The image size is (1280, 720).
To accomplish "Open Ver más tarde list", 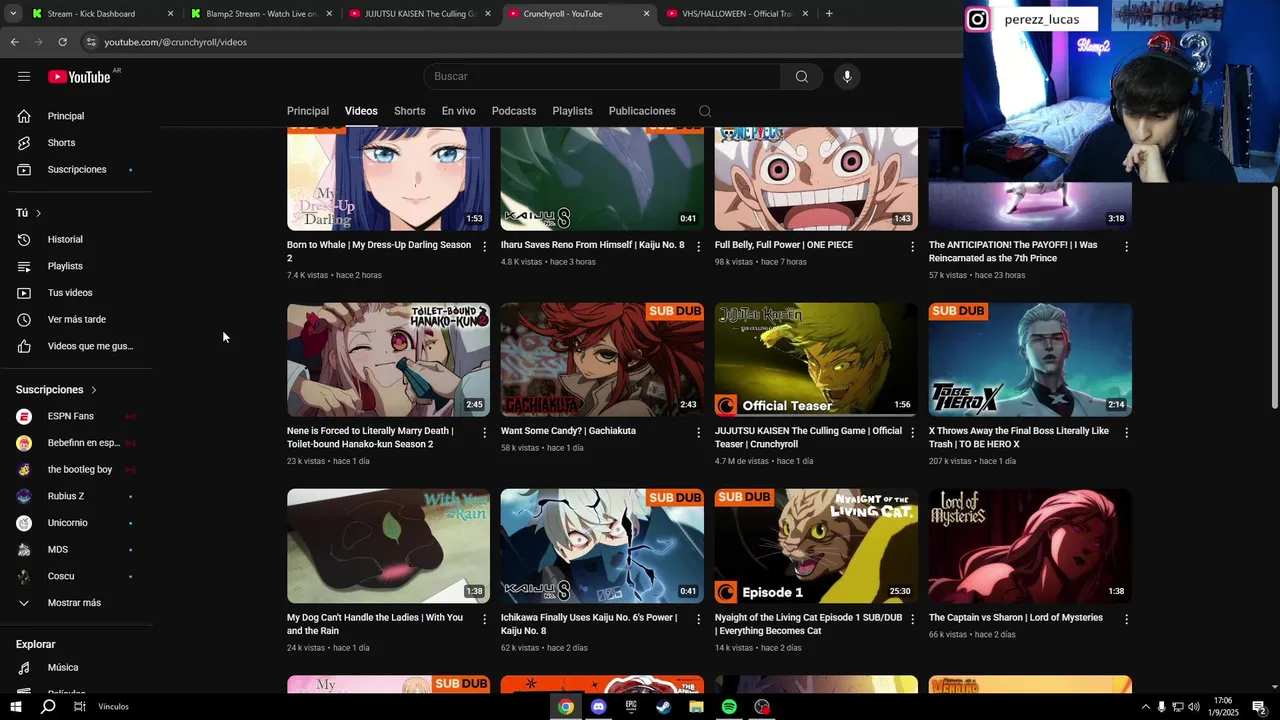I will [76, 320].
